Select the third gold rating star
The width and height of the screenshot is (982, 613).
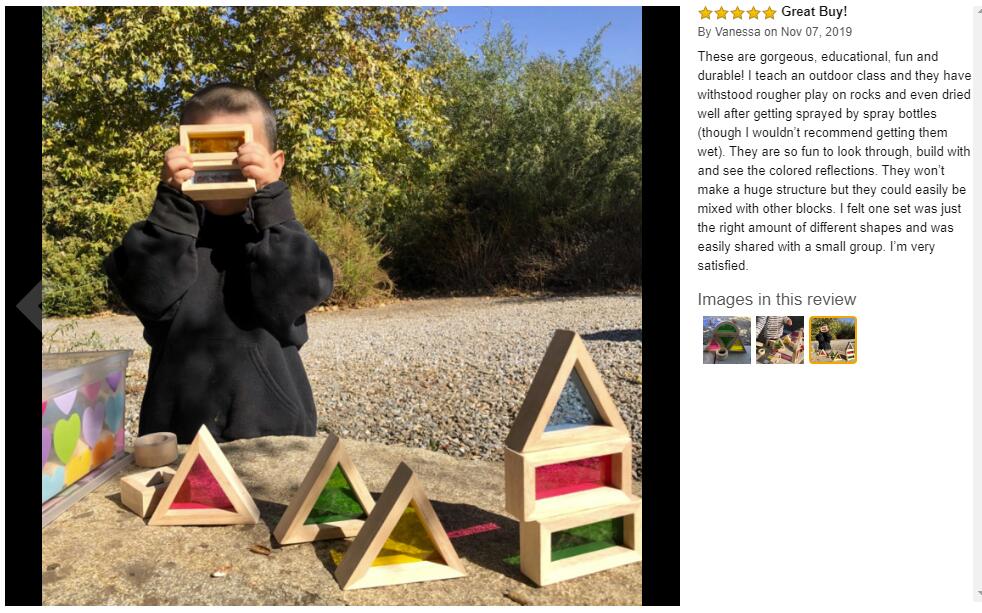(x=737, y=13)
